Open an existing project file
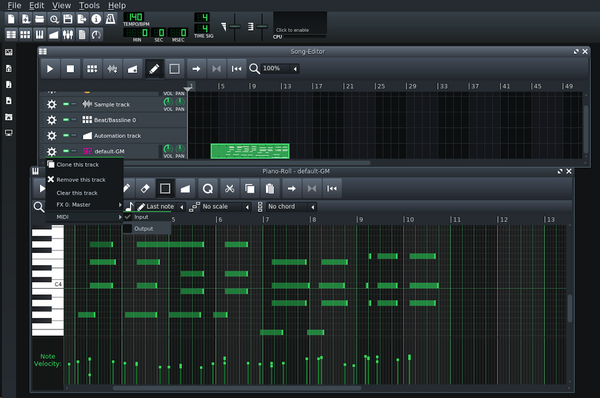The height and width of the screenshot is (398, 600). click(x=39, y=19)
